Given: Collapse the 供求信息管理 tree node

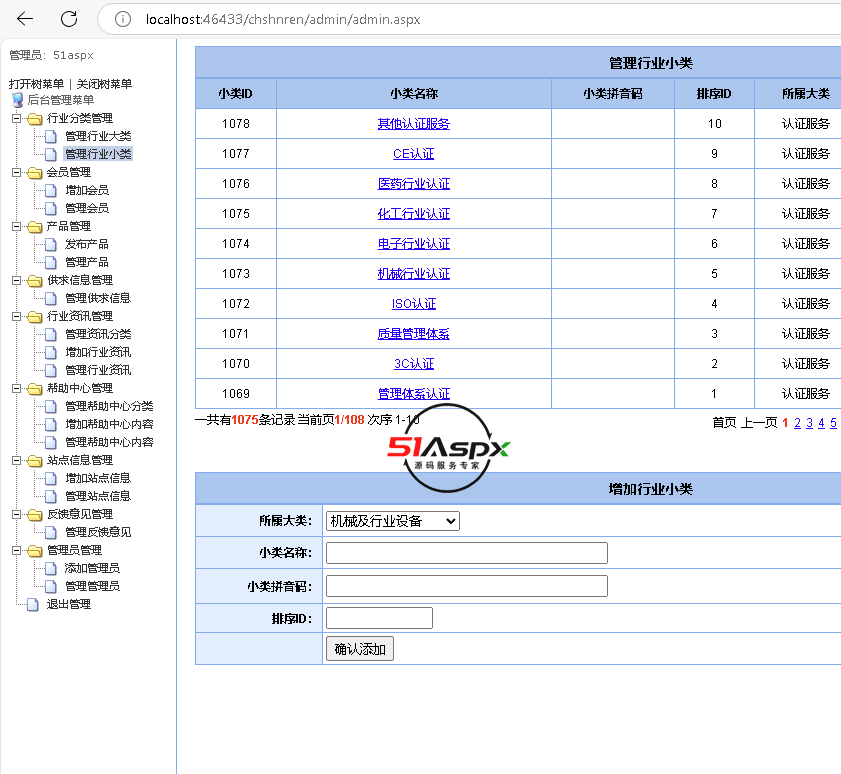Looking at the screenshot, I should click(17, 280).
